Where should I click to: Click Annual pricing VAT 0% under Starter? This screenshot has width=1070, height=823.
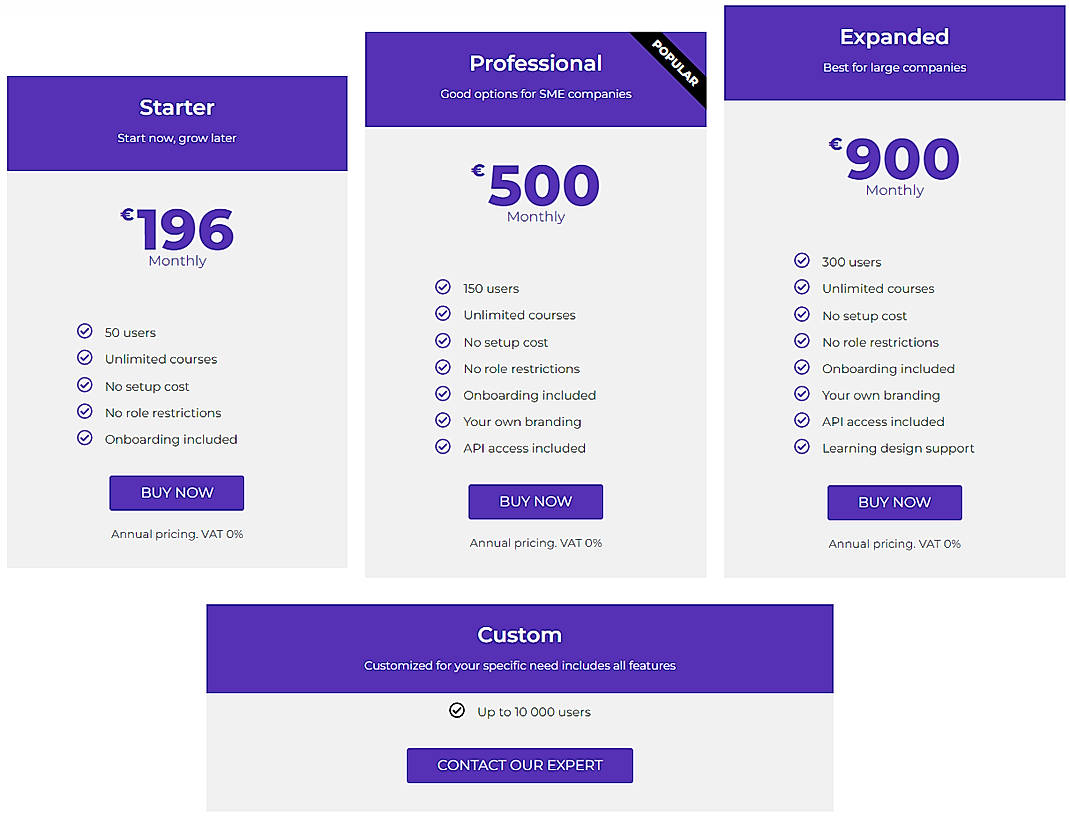(176, 534)
